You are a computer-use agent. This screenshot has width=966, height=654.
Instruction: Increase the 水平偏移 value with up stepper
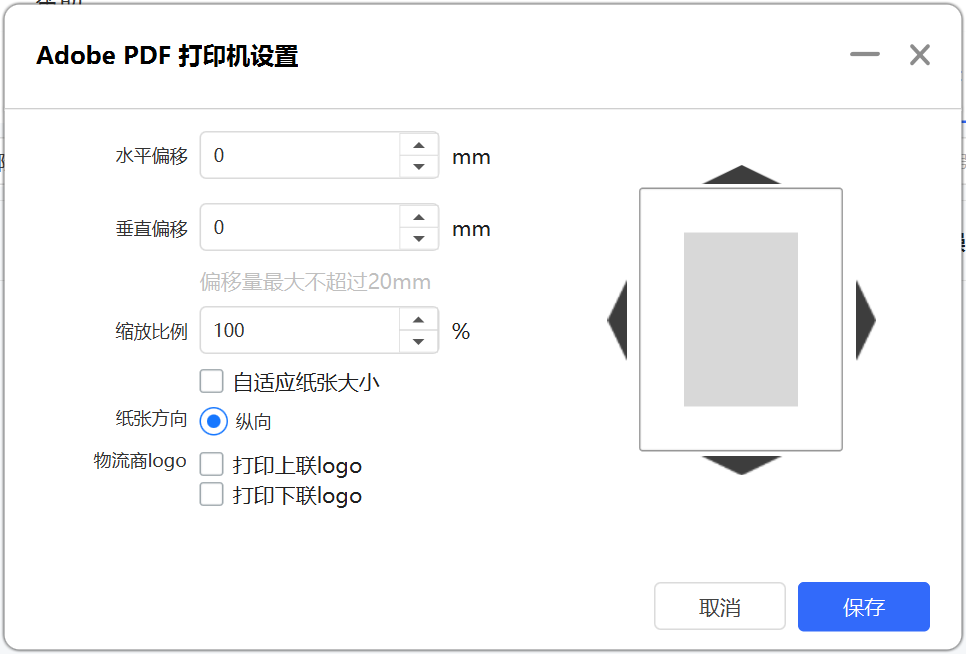tap(419, 145)
